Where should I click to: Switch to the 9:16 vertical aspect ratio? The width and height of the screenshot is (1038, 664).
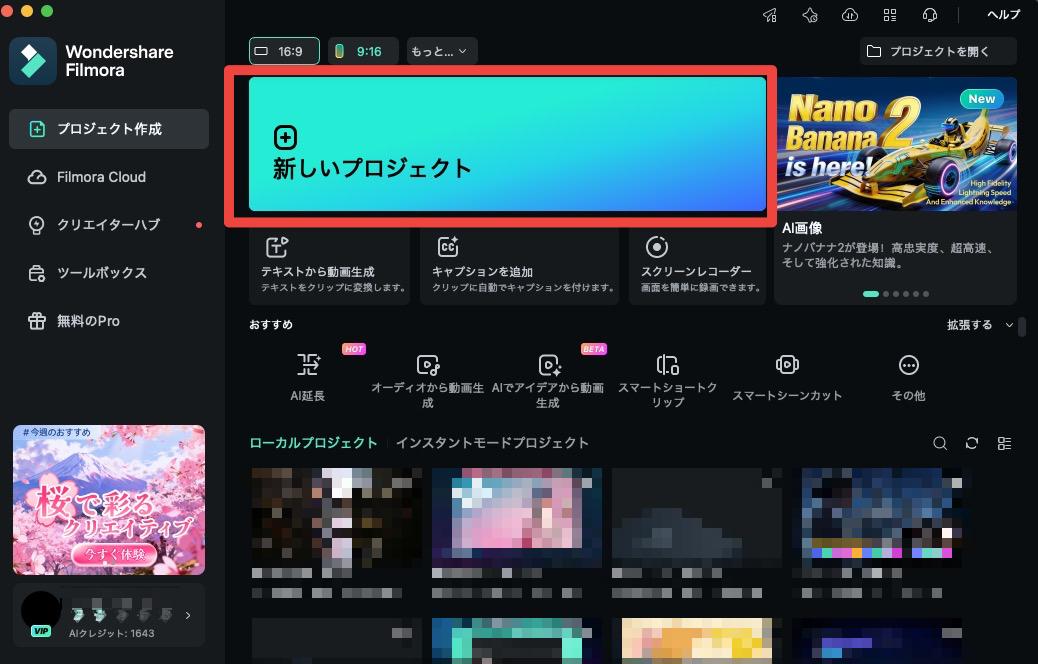tap(362, 50)
